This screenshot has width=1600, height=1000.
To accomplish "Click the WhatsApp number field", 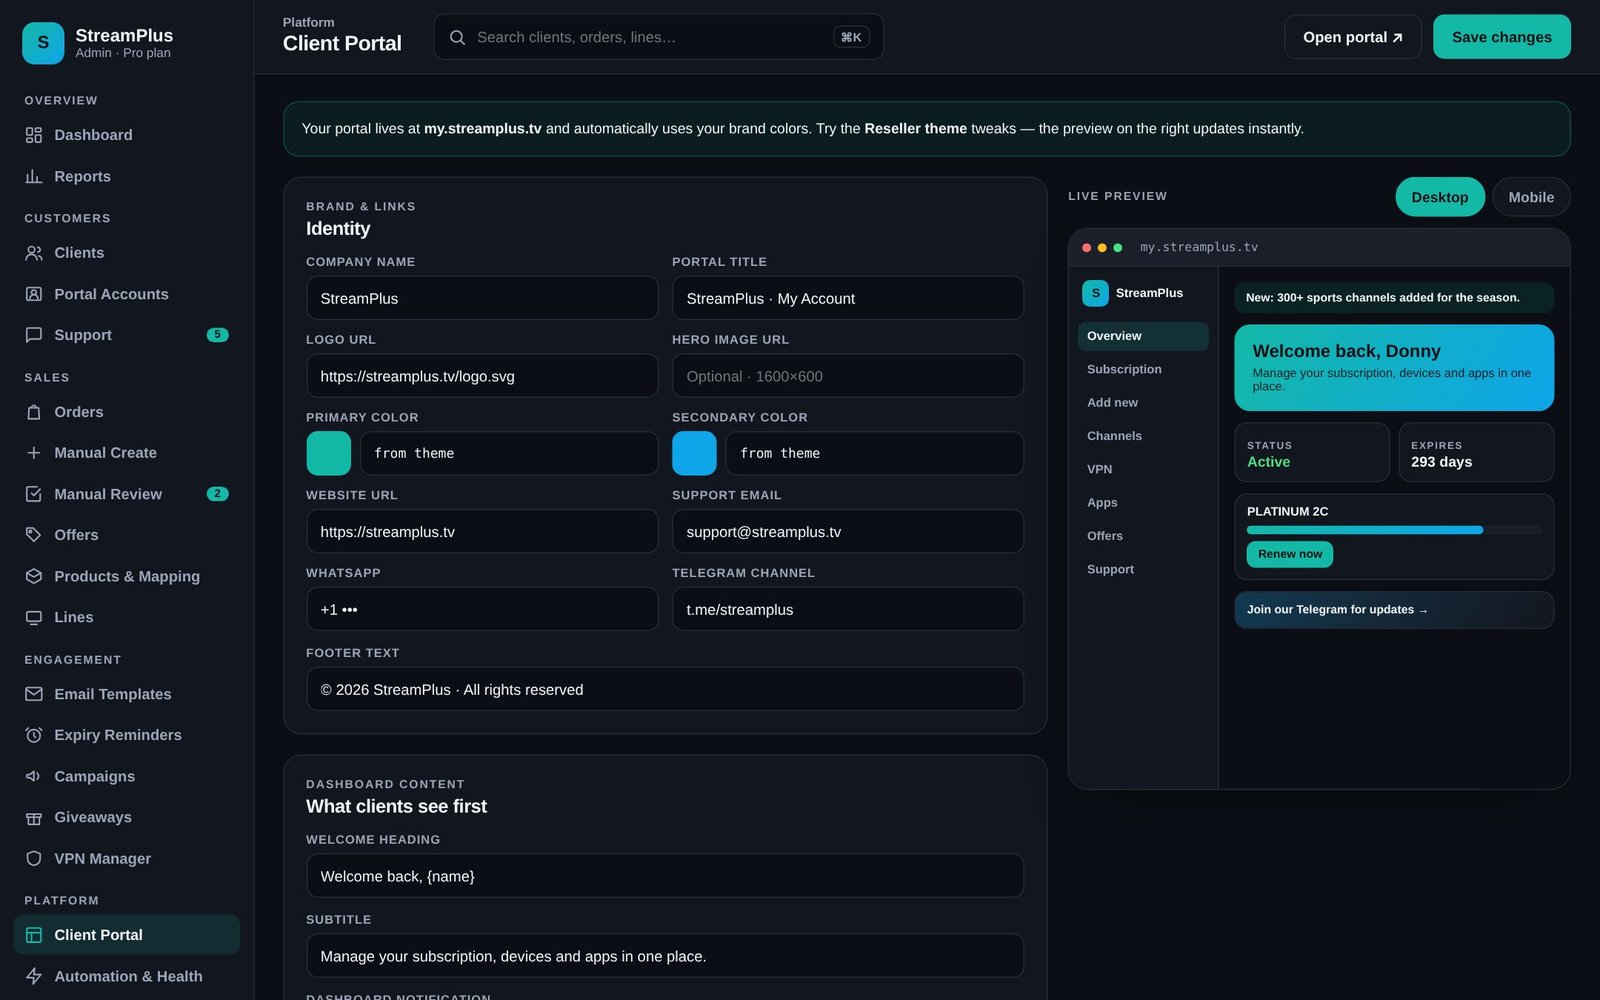I will [x=482, y=609].
